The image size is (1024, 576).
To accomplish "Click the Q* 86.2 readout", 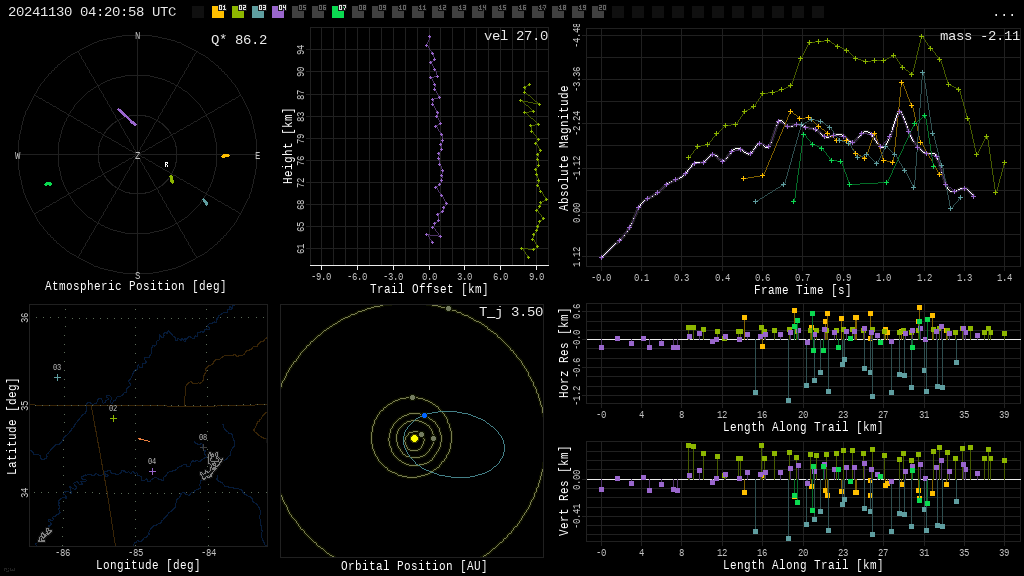I will [239, 40].
